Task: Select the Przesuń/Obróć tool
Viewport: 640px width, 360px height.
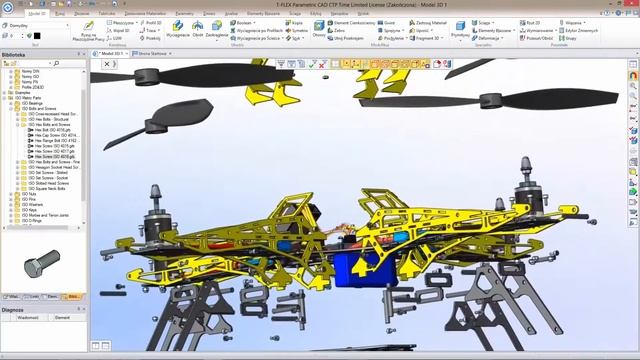Action: click(x=536, y=38)
